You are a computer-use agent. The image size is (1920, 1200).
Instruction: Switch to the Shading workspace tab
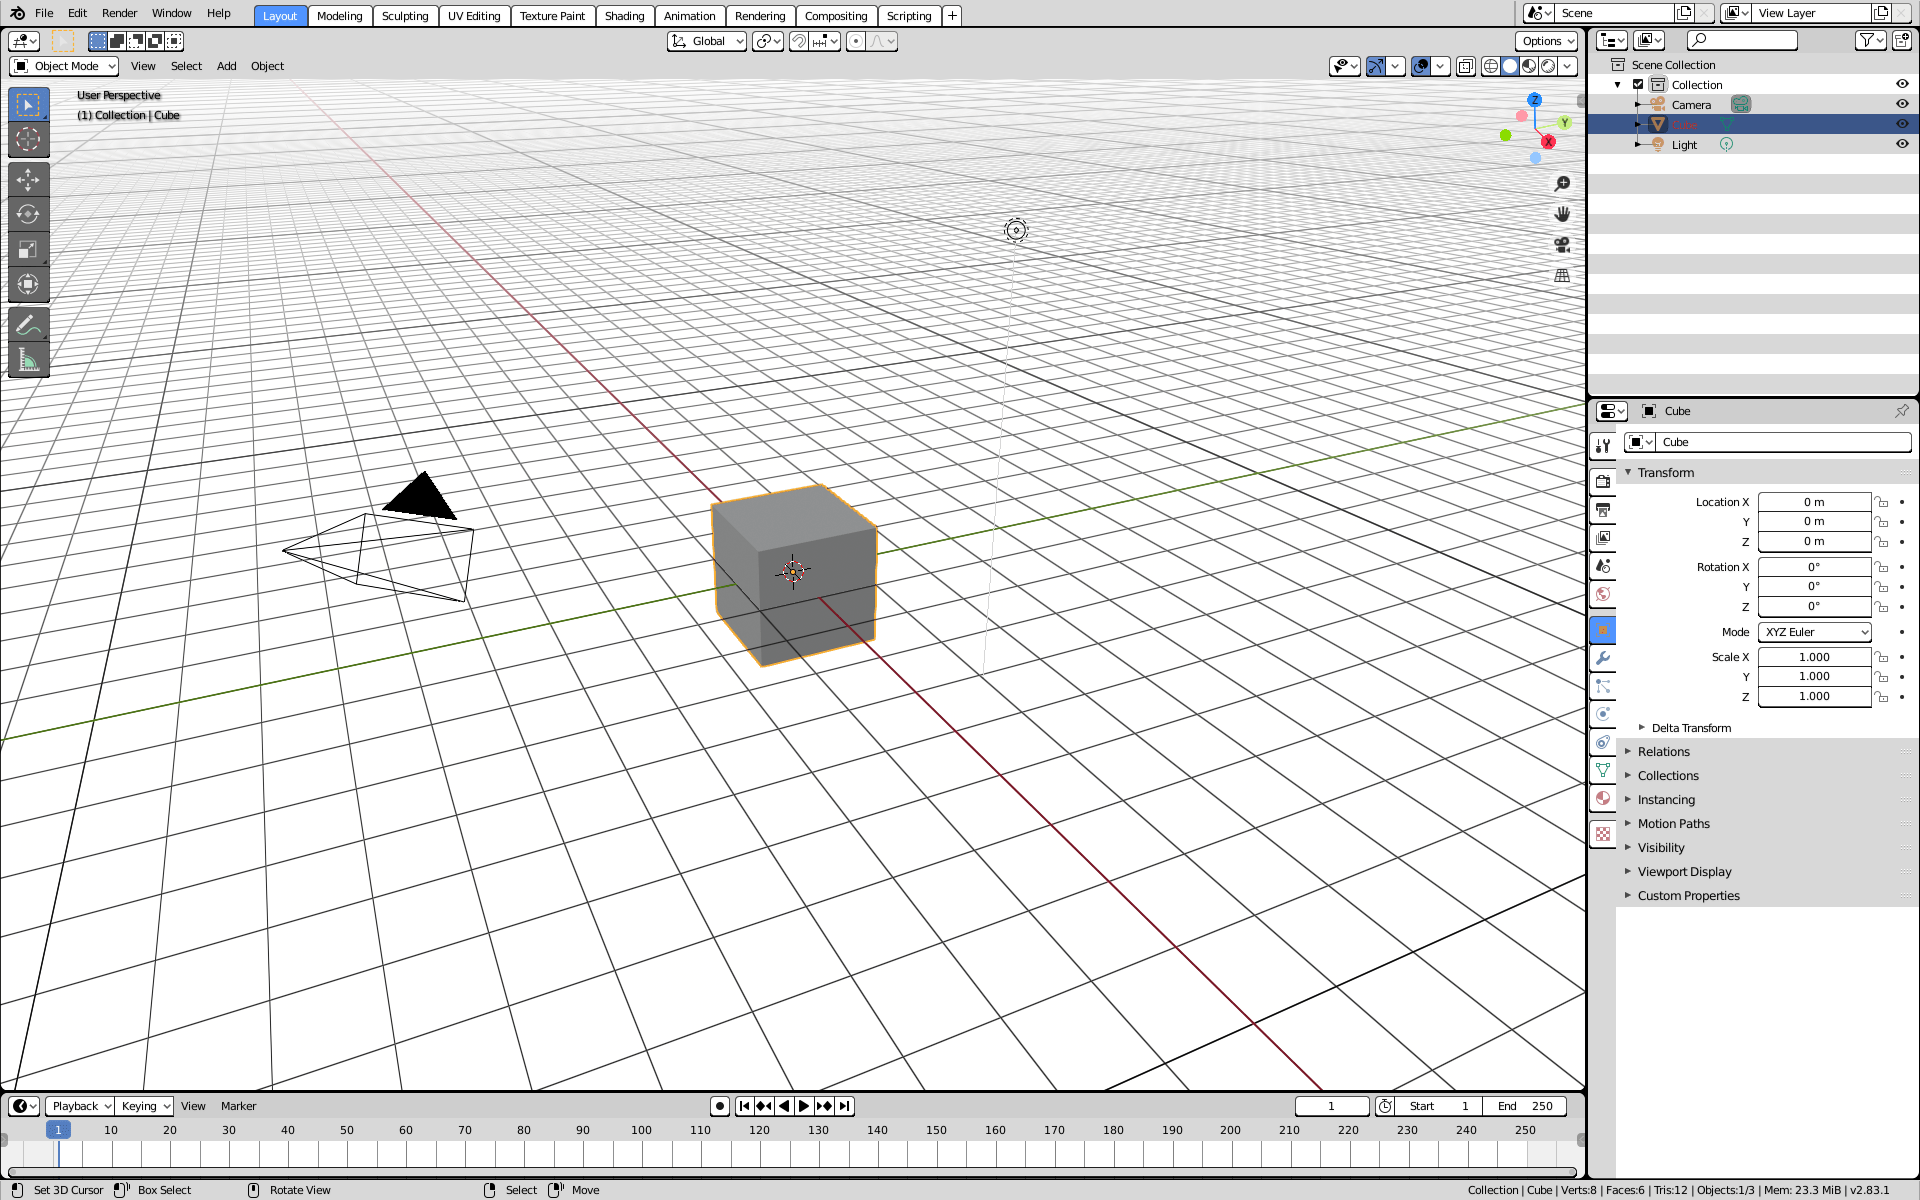click(624, 16)
